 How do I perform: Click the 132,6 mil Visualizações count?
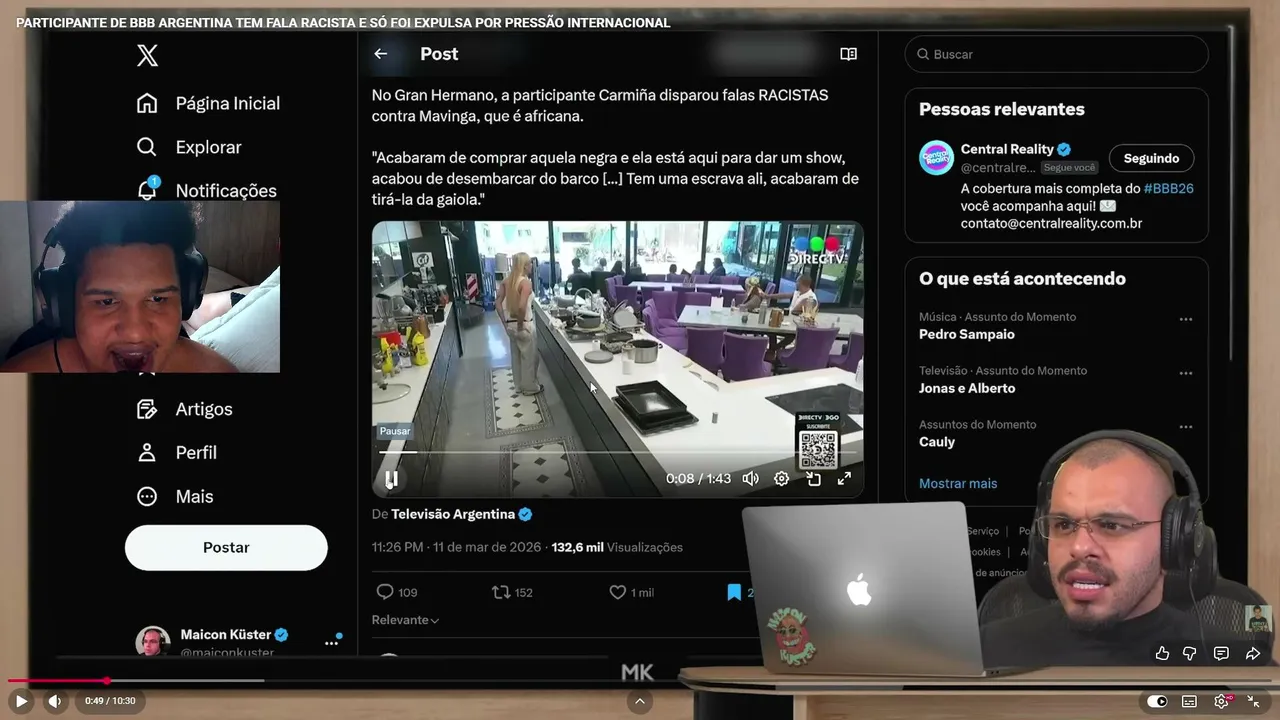click(617, 547)
